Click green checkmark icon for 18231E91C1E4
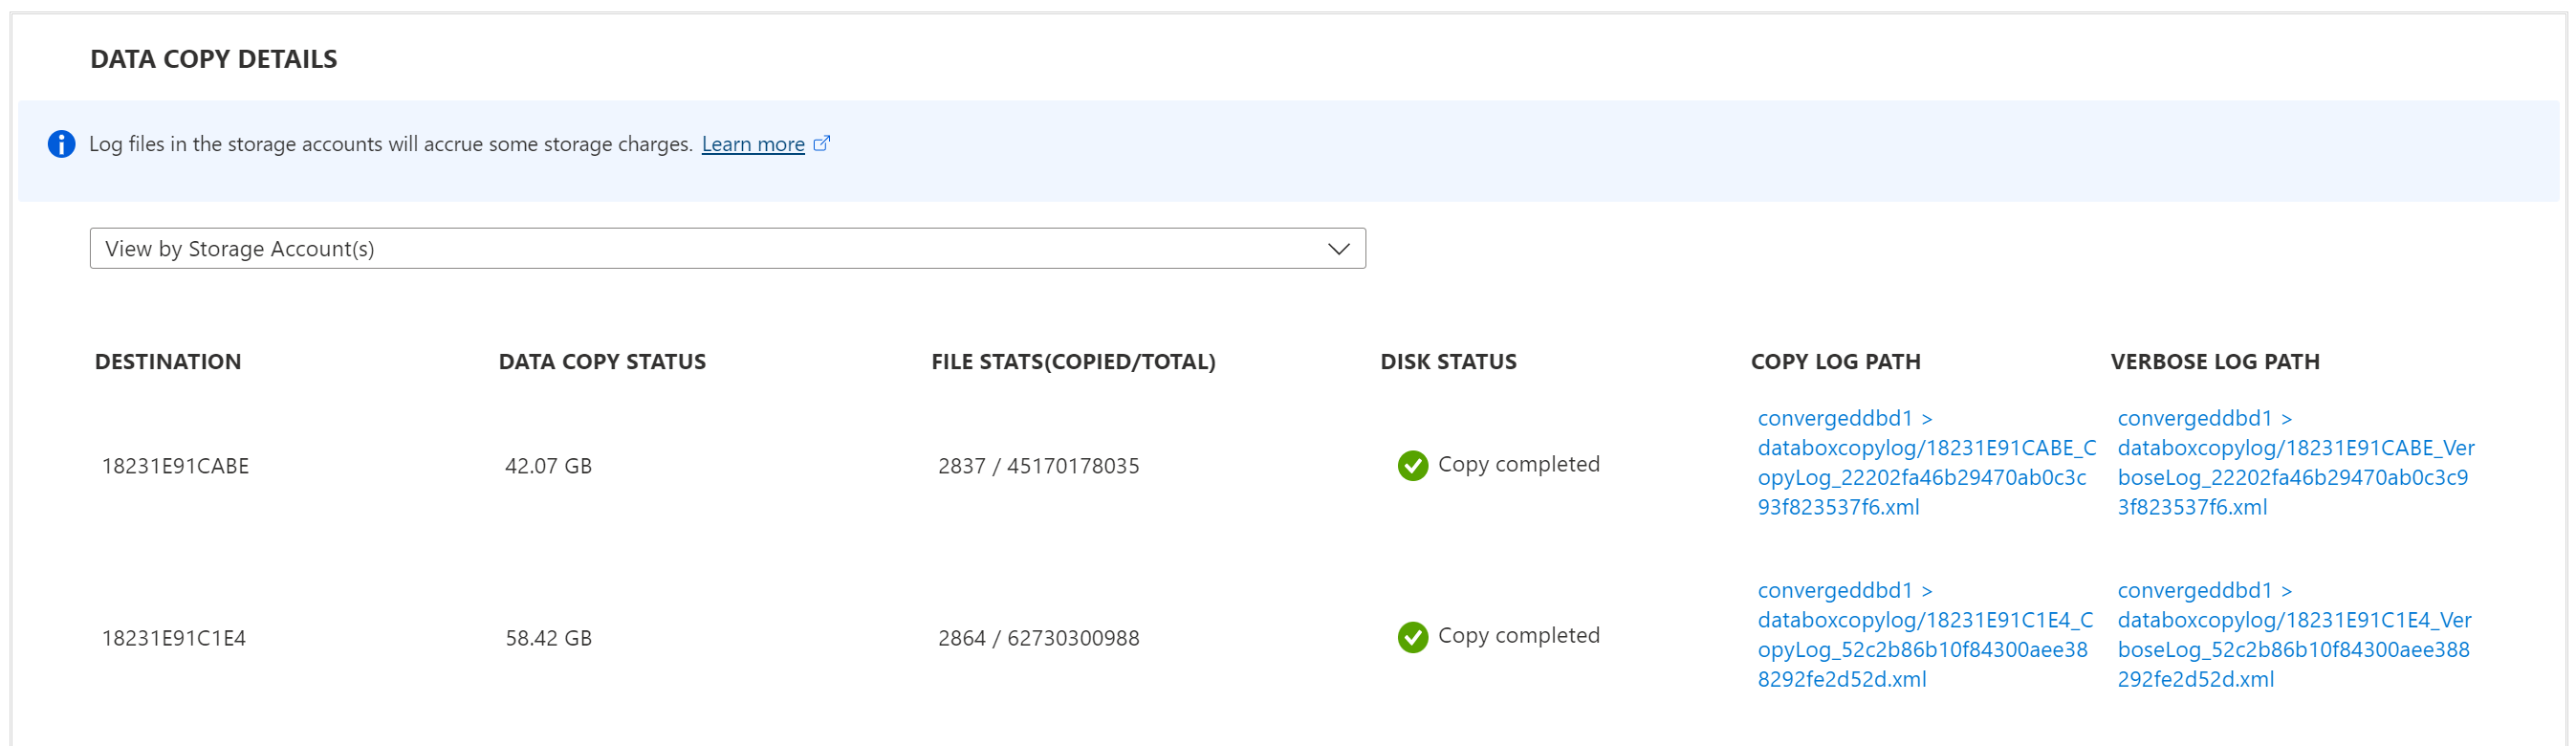The image size is (2576, 746). tap(1412, 637)
